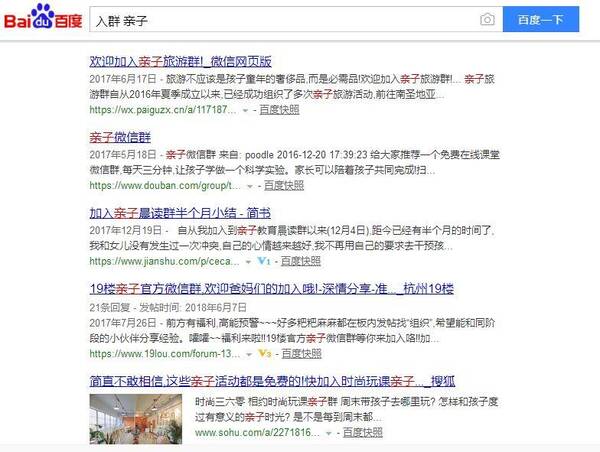Open 百度快照 for the sohu result
600x452 pixels.
click(363, 432)
